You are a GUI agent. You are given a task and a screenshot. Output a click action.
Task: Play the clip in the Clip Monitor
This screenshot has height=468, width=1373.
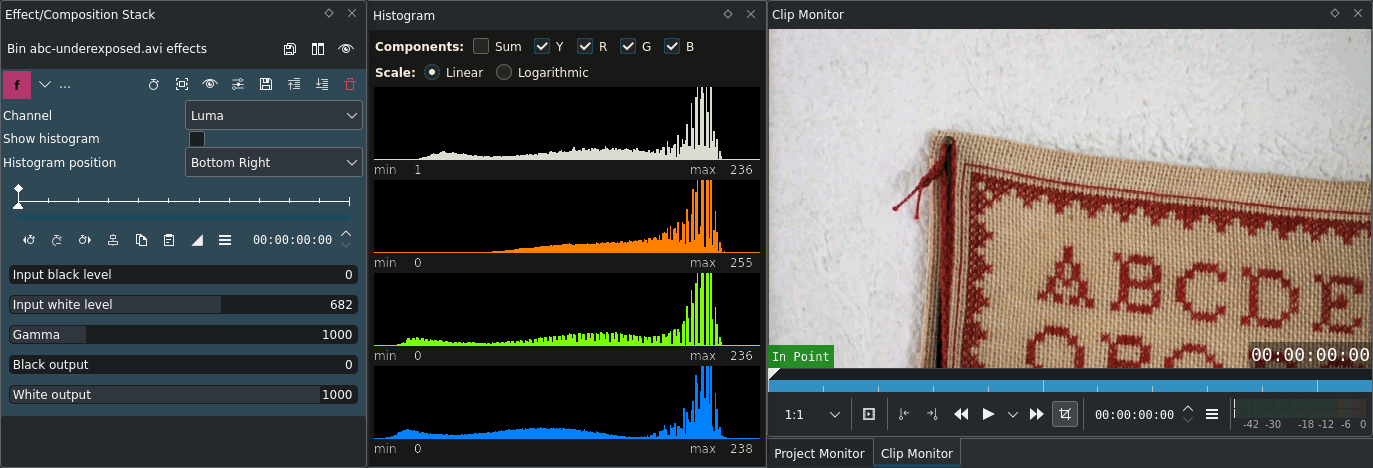point(989,414)
